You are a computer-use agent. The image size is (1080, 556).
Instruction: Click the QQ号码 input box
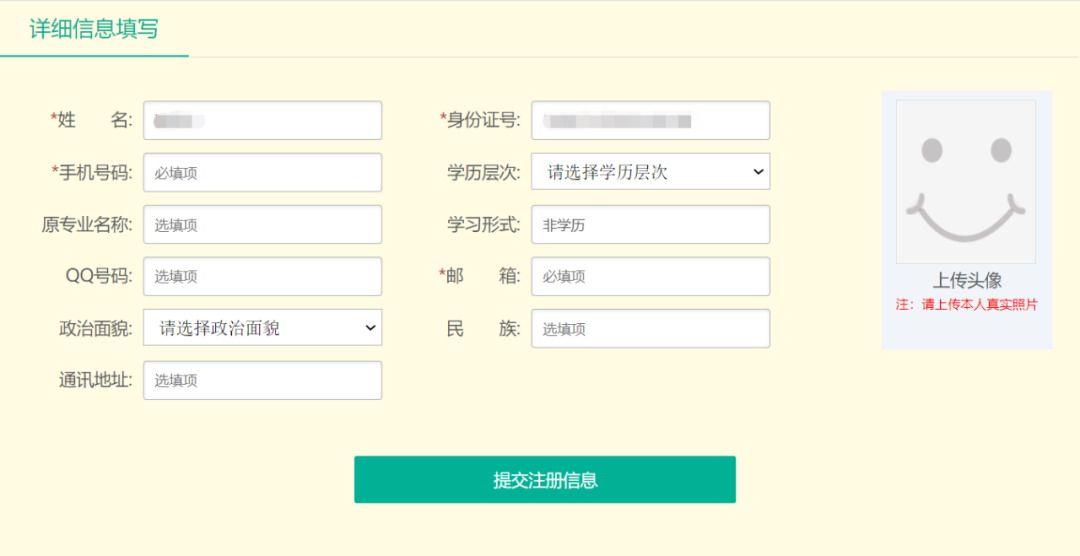[262, 276]
